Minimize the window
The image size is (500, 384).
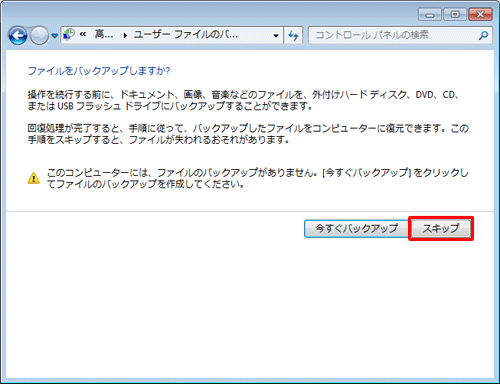tap(430, 15)
